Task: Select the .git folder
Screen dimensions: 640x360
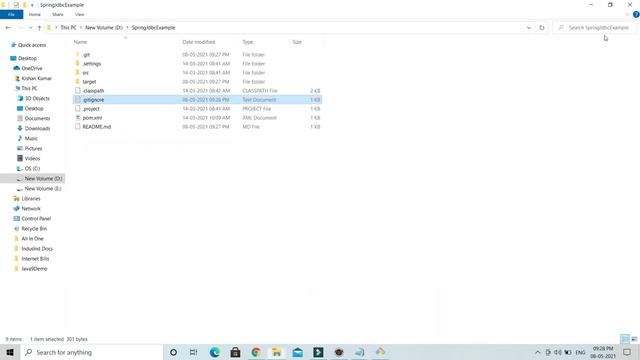Action: pos(197,55)
